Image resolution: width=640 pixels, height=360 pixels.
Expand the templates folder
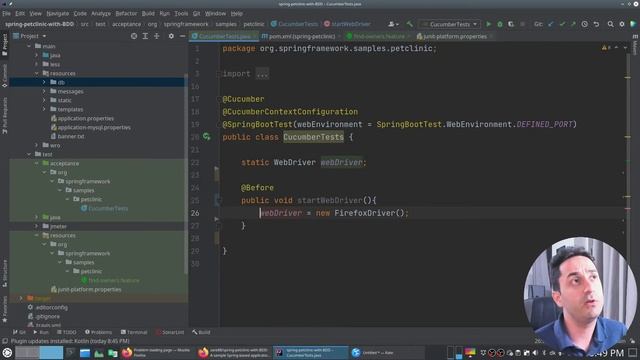pos(44,109)
